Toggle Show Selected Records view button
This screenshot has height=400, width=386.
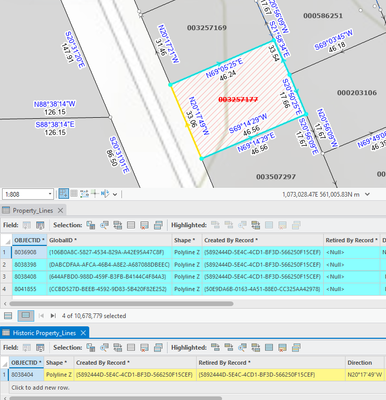coord(26,316)
